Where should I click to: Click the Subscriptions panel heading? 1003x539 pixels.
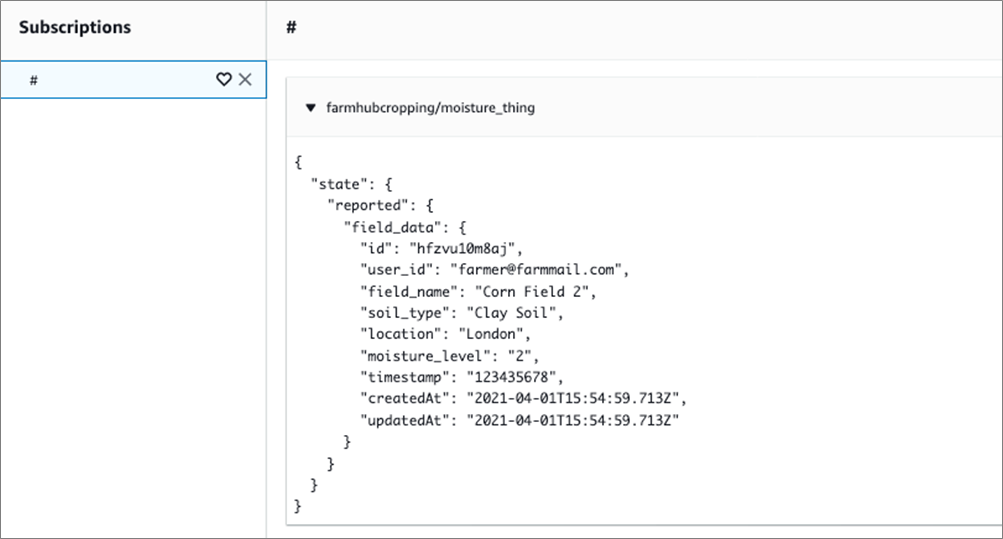click(75, 27)
